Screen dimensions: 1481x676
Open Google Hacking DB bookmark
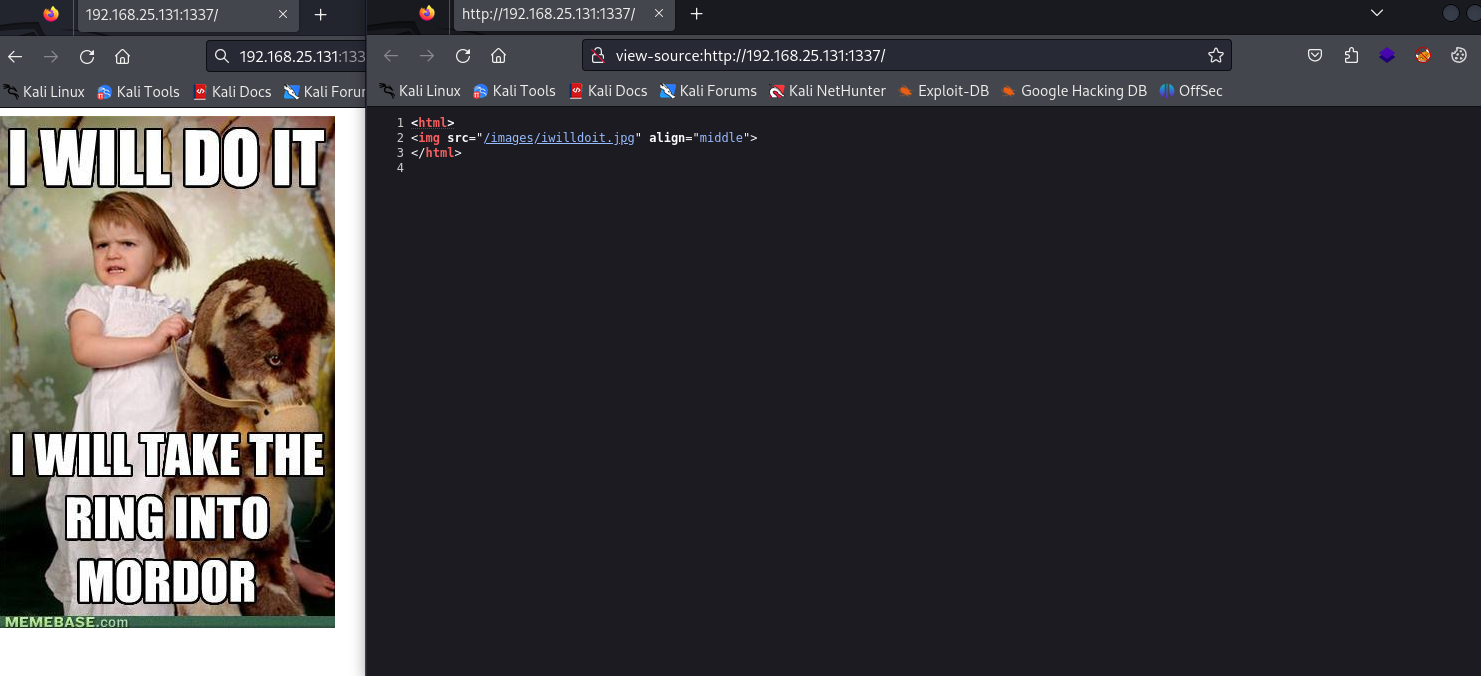click(x=1073, y=91)
